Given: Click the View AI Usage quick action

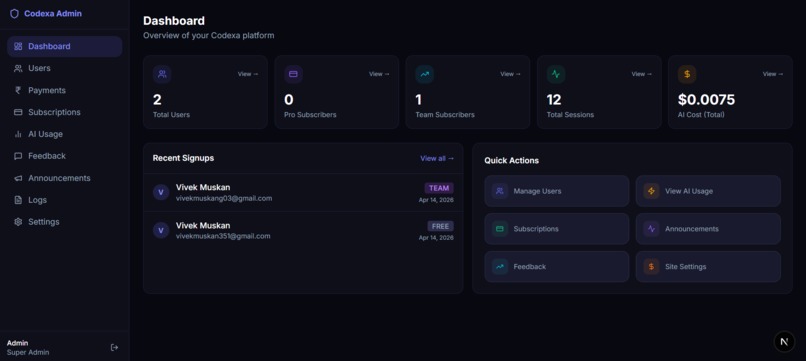Looking at the screenshot, I should pos(708,191).
